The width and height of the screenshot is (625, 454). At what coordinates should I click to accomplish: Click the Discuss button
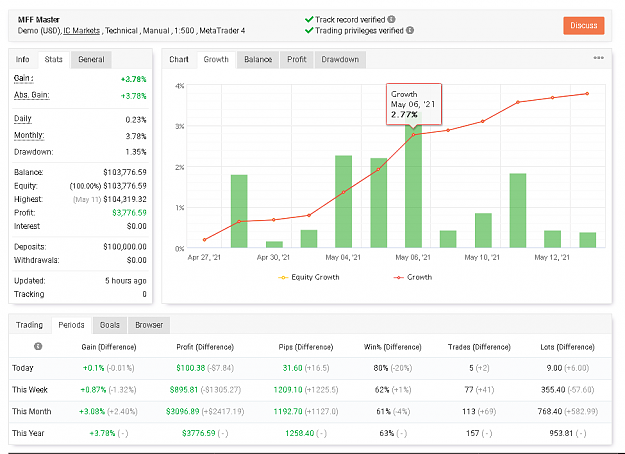point(584,26)
